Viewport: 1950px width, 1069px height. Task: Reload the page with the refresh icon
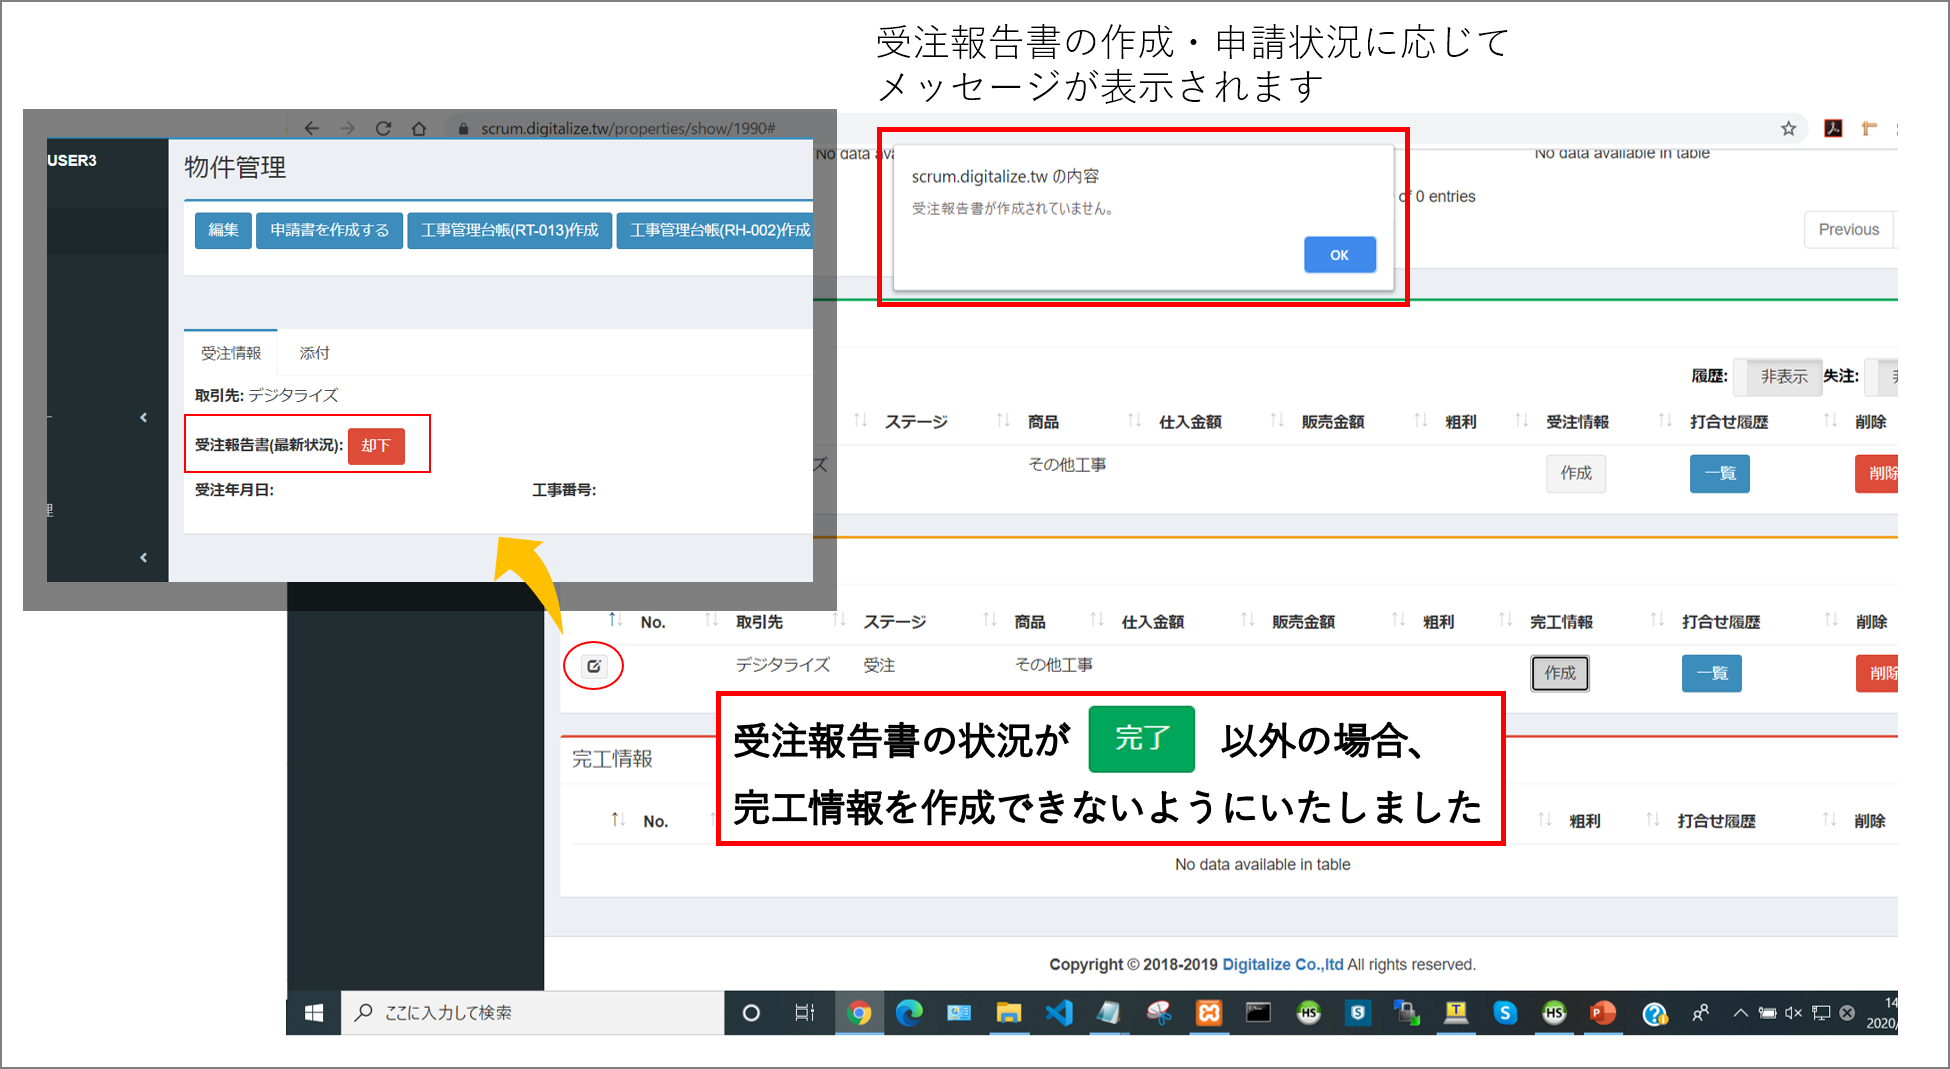(x=383, y=128)
